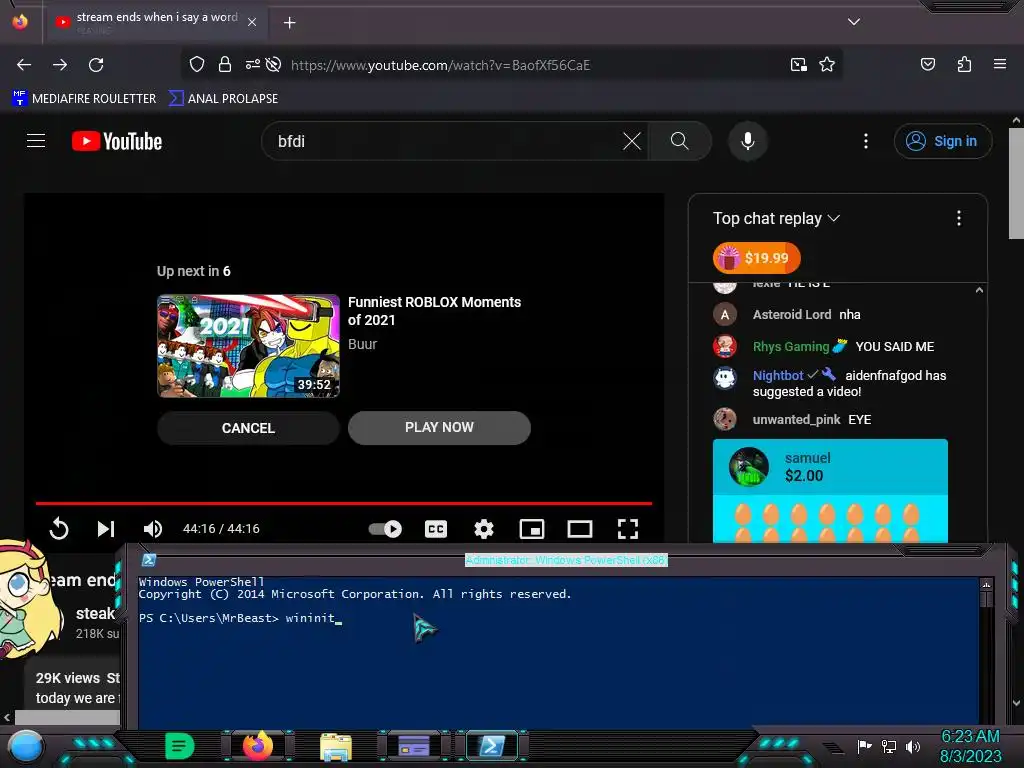Search with your voice microphone
The image size is (1024, 768).
click(x=748, y=141)
